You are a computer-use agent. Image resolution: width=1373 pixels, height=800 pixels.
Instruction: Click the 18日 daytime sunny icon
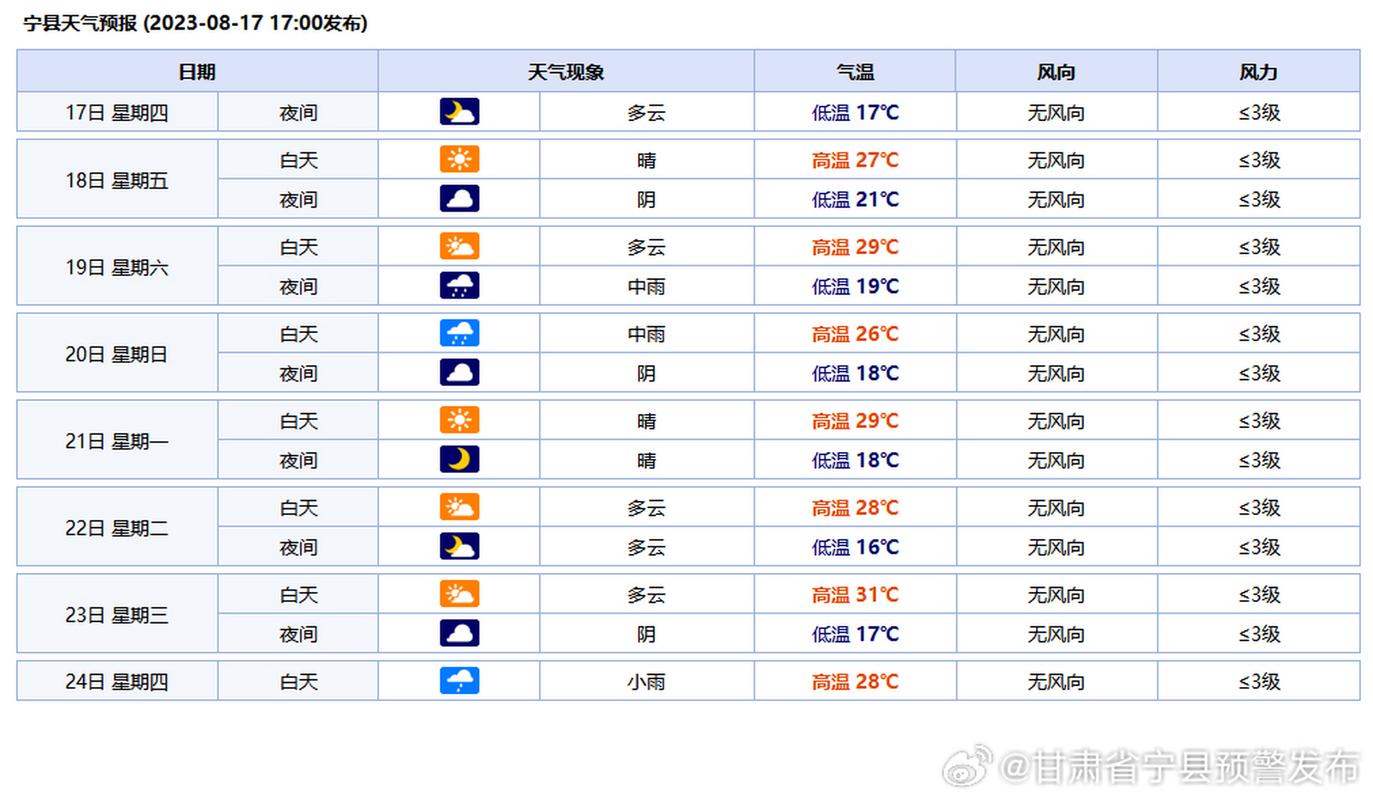point(459,159)
